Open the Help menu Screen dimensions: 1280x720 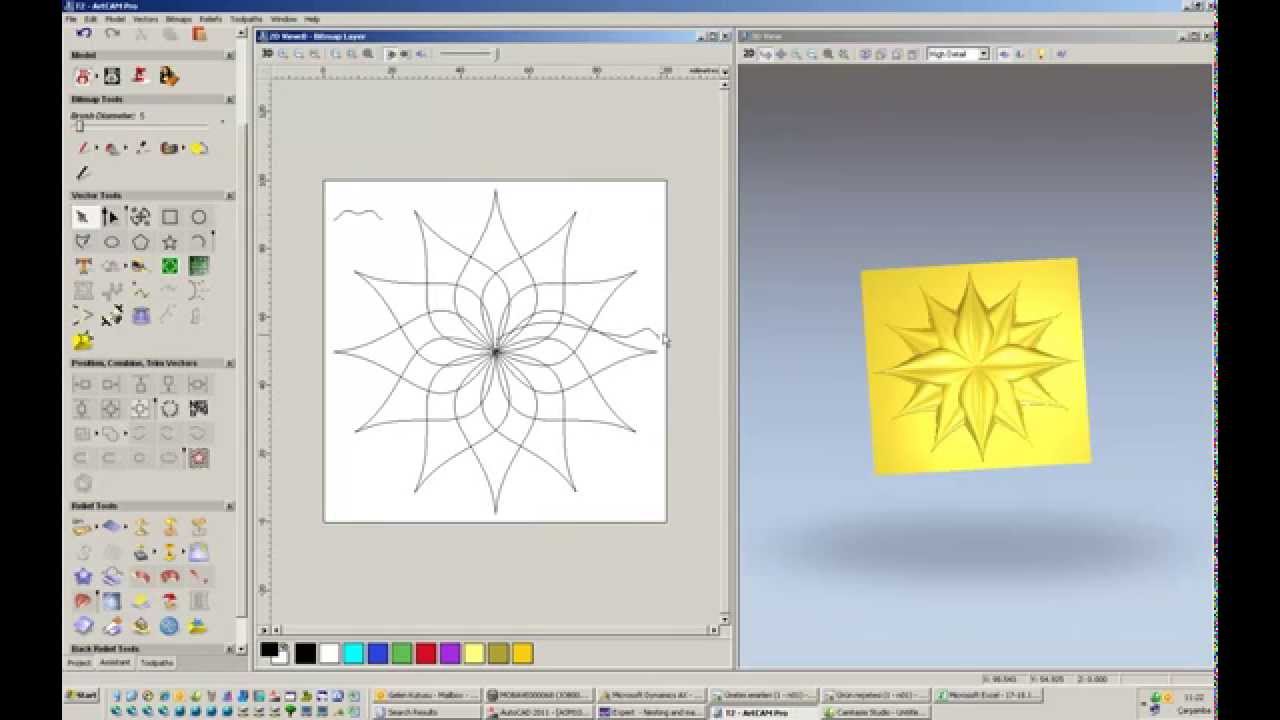tap(312, 19)
